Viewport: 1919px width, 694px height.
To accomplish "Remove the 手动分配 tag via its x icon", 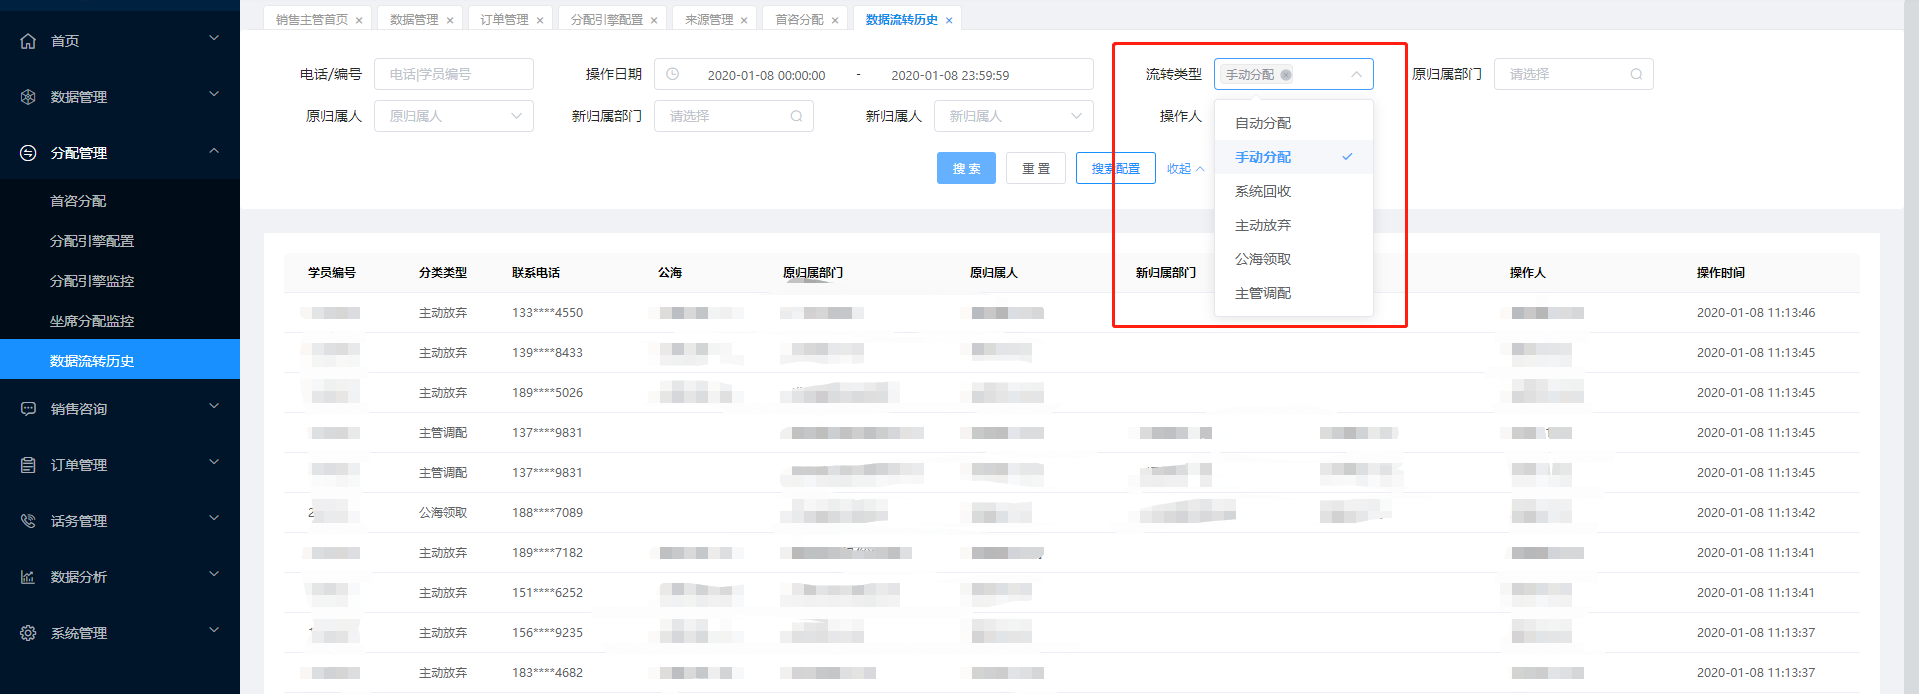I will coord(1286,75).
